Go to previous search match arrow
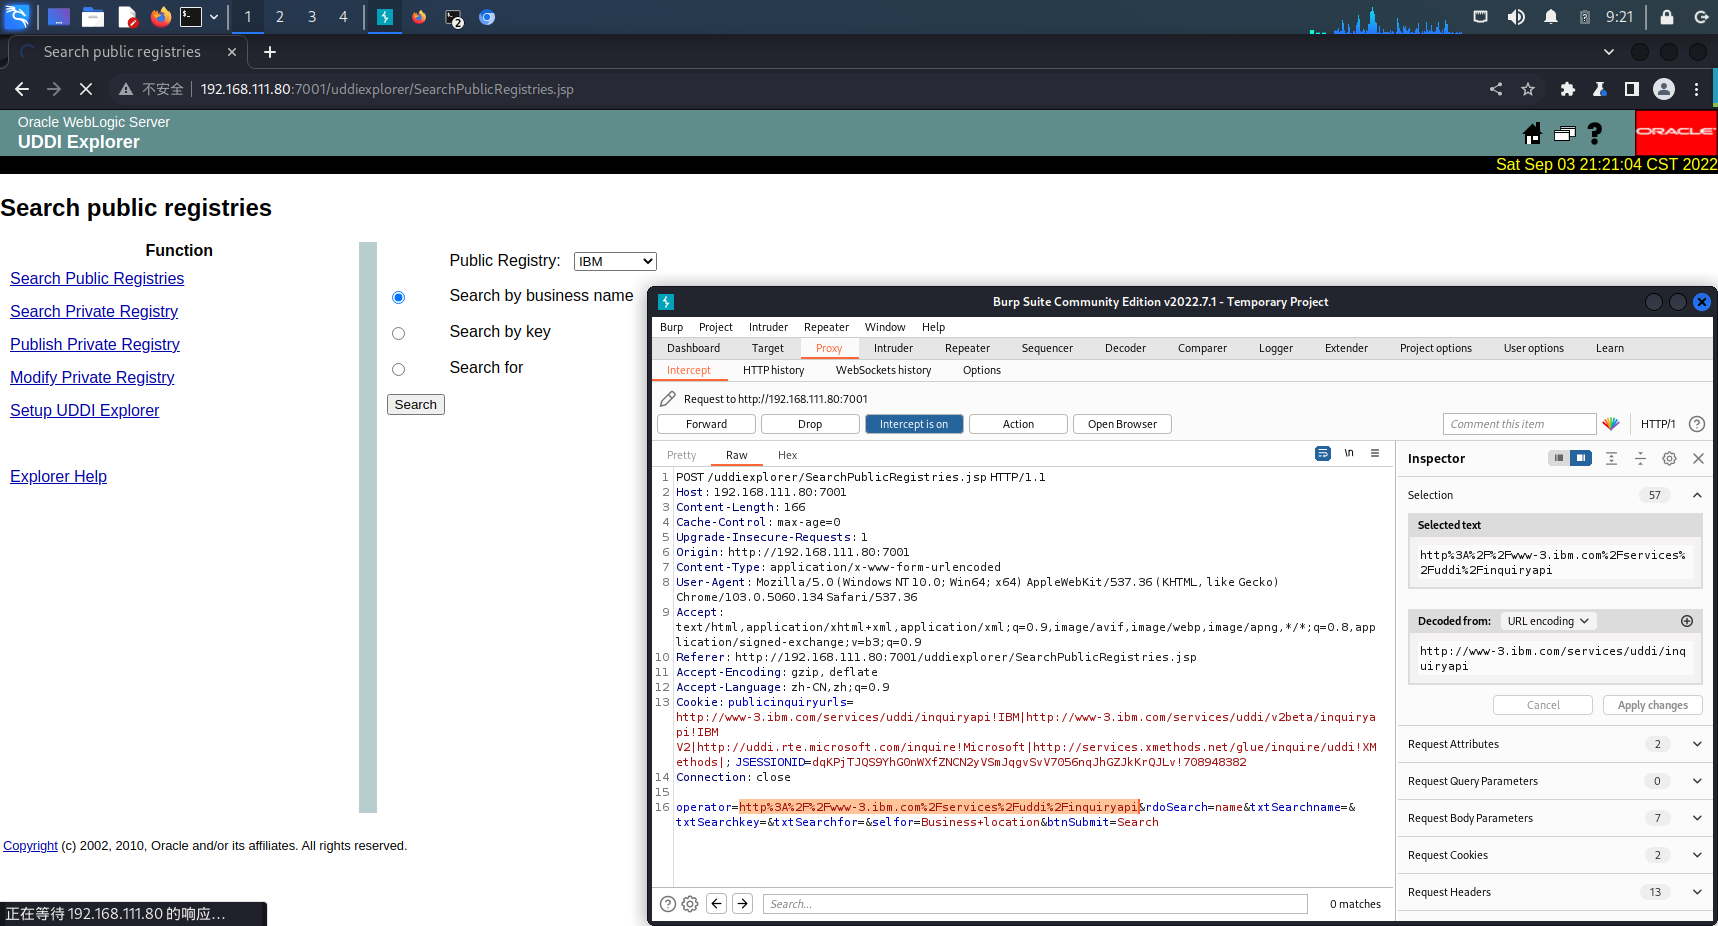Screen dimensions: 1718x926 coord(717,904)
